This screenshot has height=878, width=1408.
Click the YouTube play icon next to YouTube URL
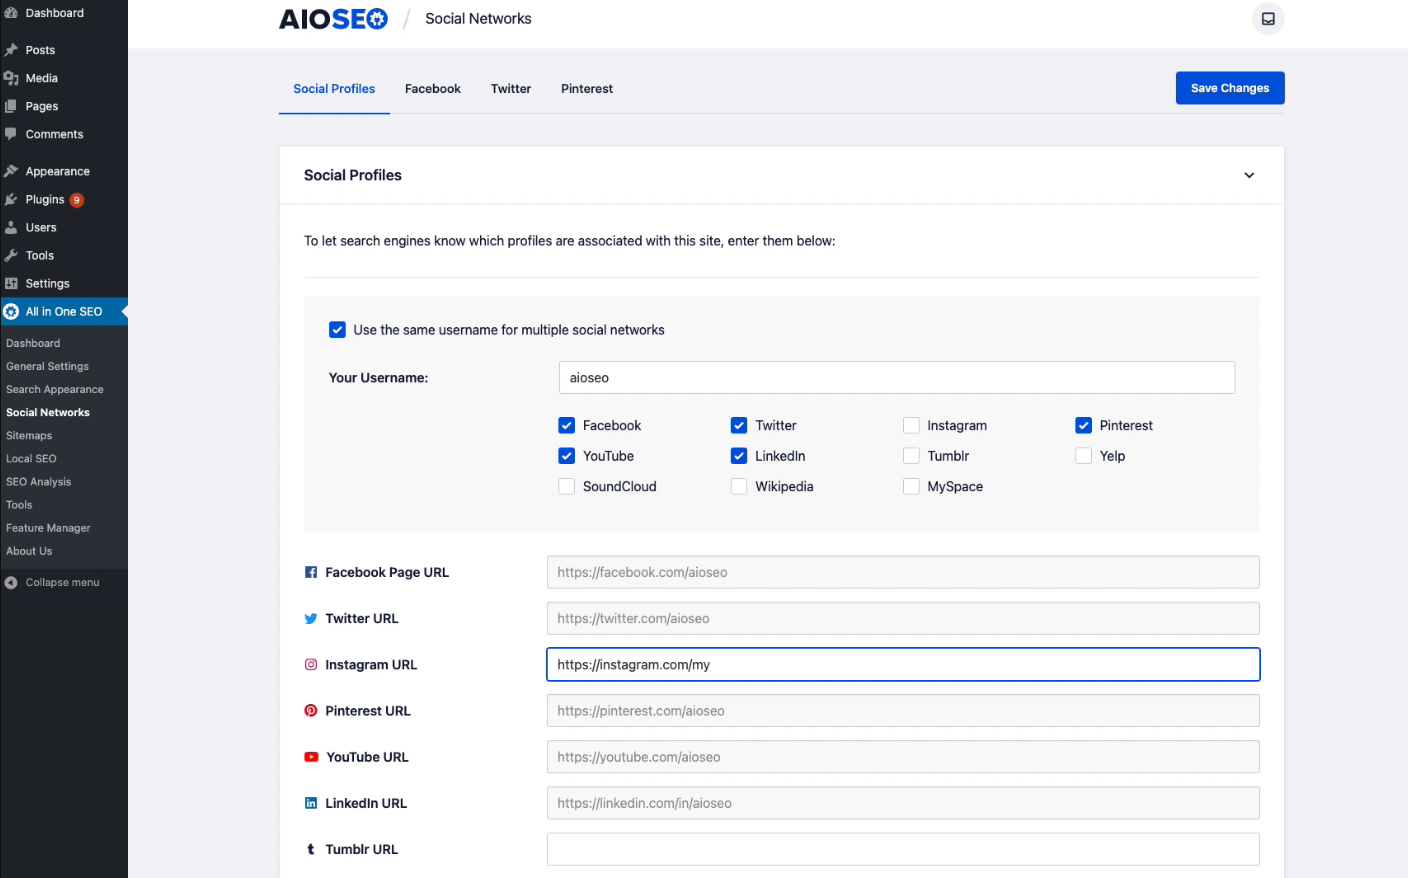311,757
